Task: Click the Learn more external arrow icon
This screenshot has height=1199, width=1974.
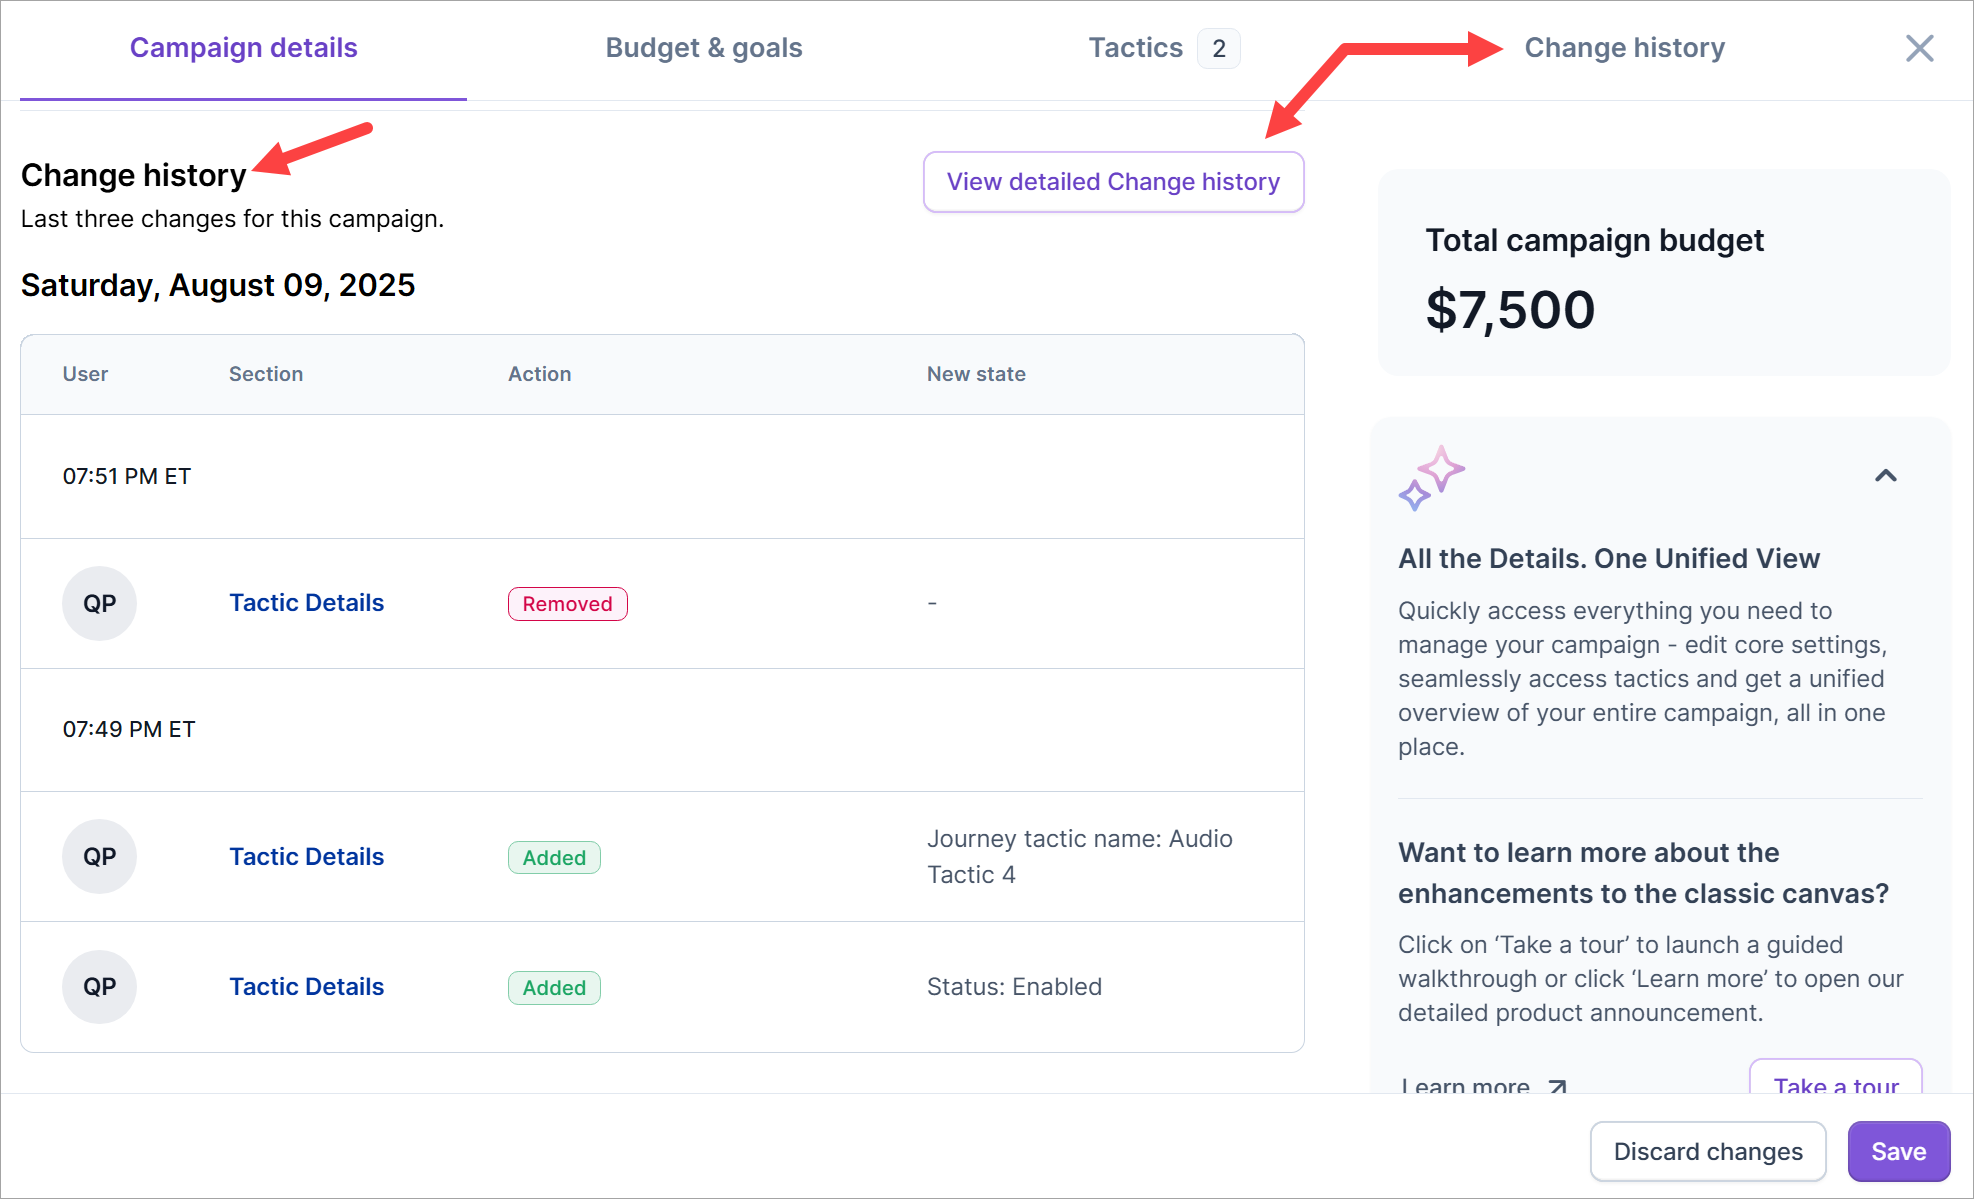Action: (x=1557, y=1086)
